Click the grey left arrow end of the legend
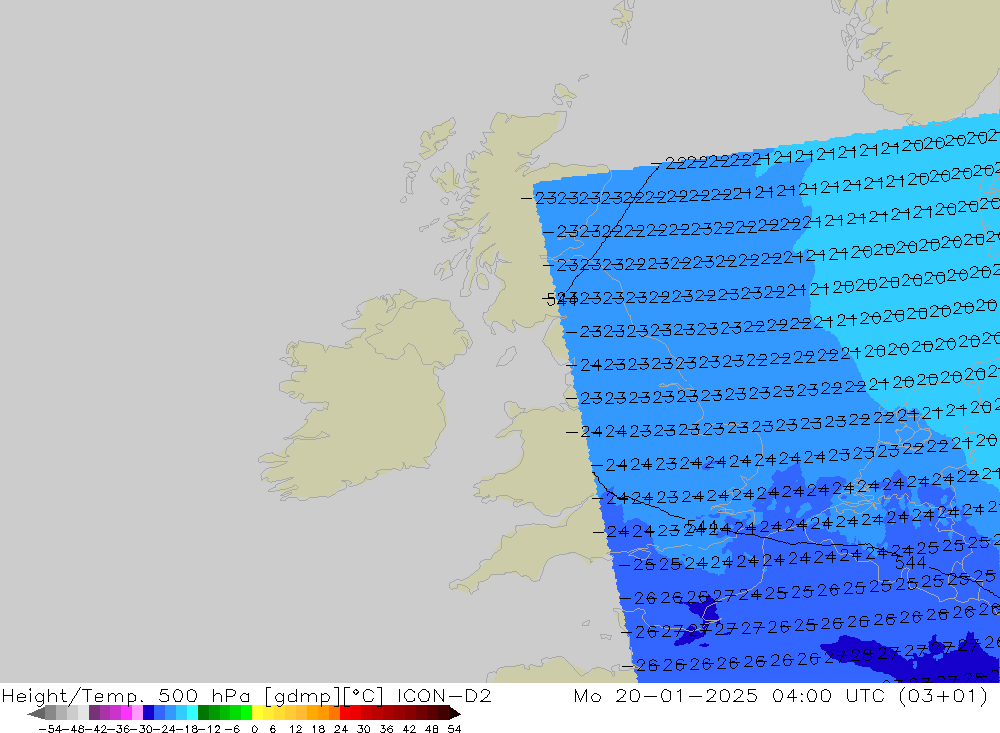 (36, 713)
